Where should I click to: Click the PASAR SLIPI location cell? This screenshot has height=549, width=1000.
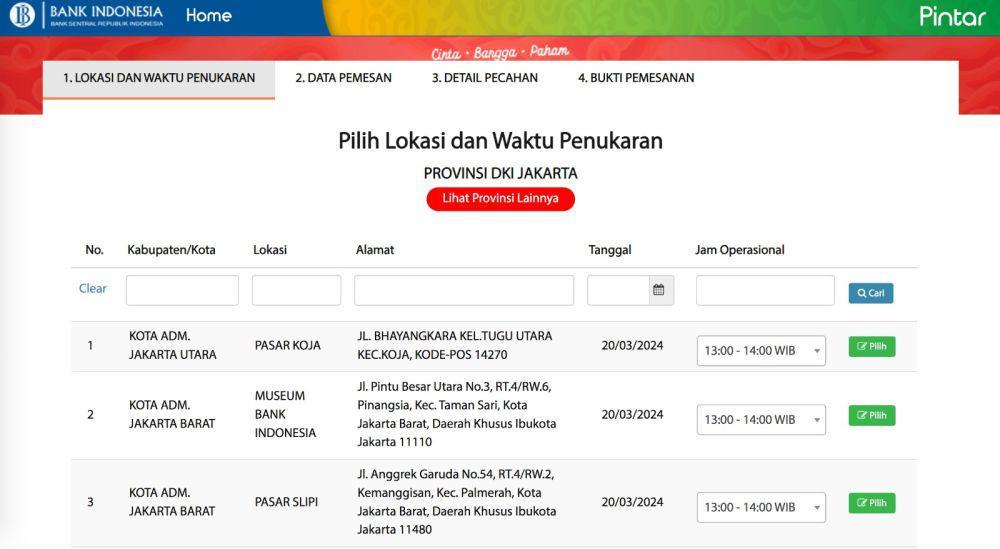pyautogui.click(x=286, y=502)
